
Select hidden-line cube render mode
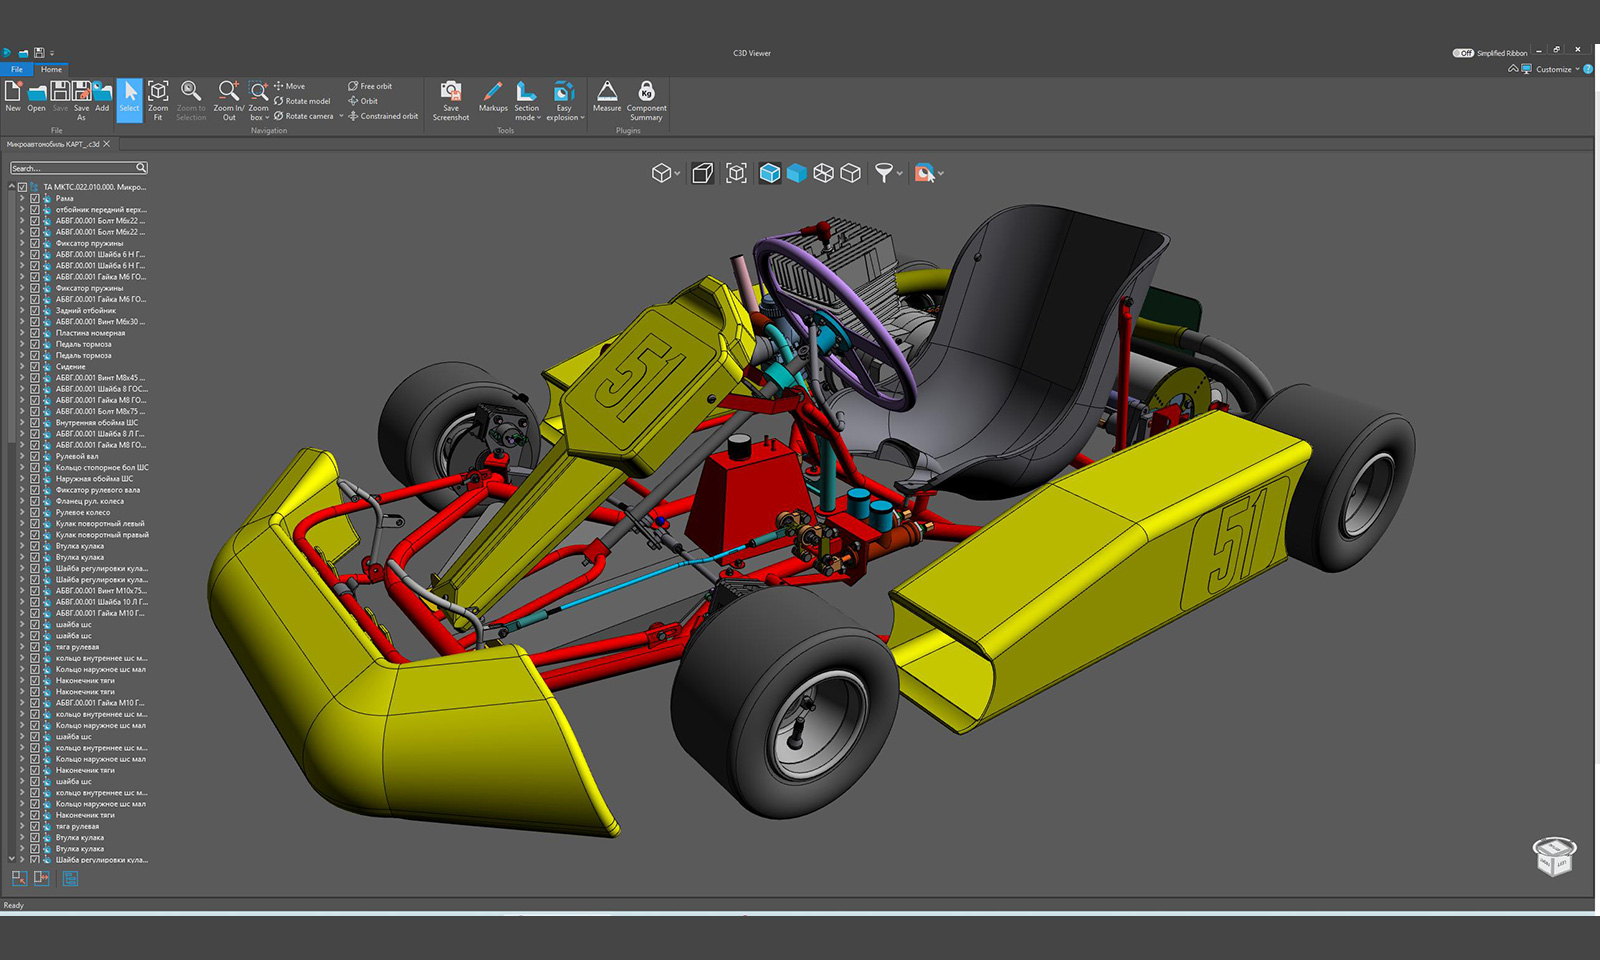coord(851,173)
